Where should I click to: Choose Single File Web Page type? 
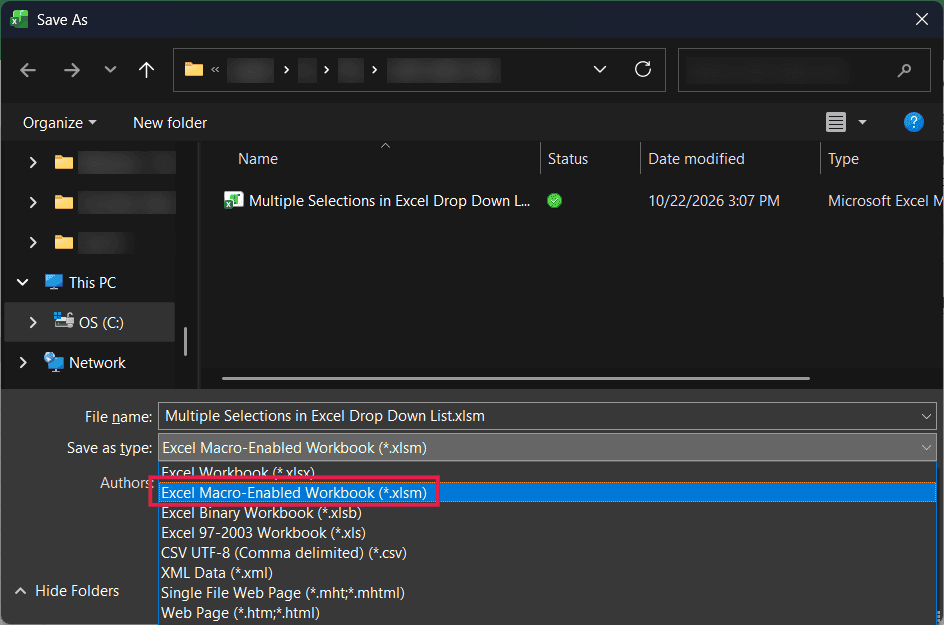(x=547, y=592)
